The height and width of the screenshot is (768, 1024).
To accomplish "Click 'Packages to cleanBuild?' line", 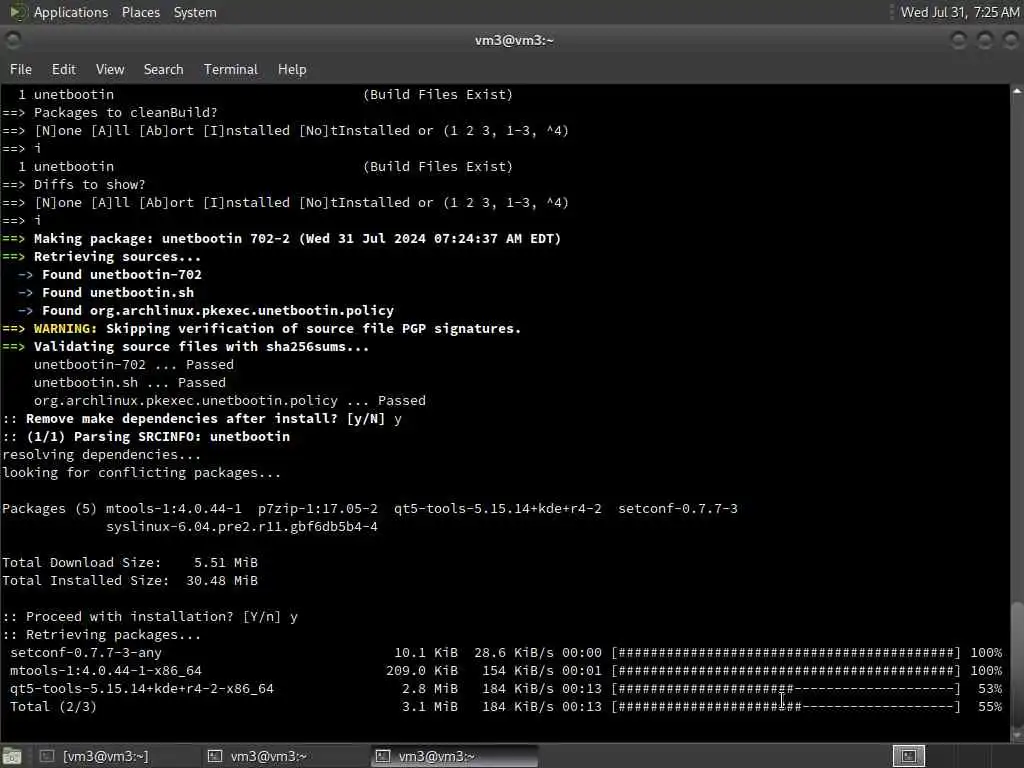I will [x=110, y=112].
